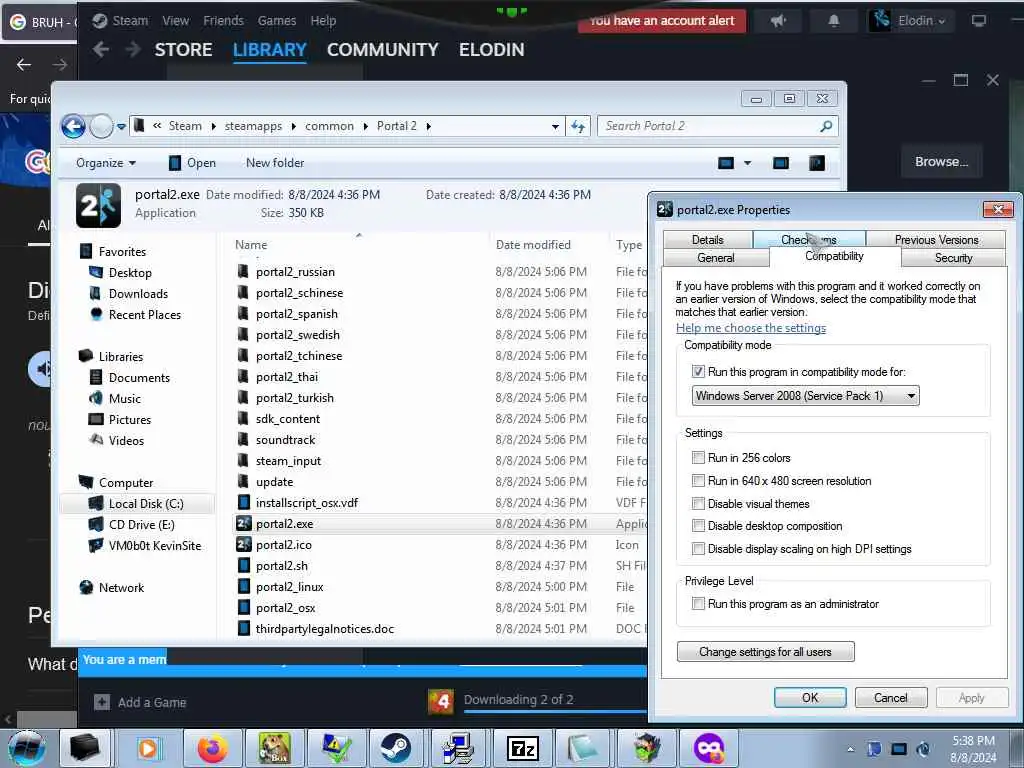The width and height of the screenshot is (1024, 768).
Task: Click the Google favicon on BRUH tab
Action: point(18,22)
